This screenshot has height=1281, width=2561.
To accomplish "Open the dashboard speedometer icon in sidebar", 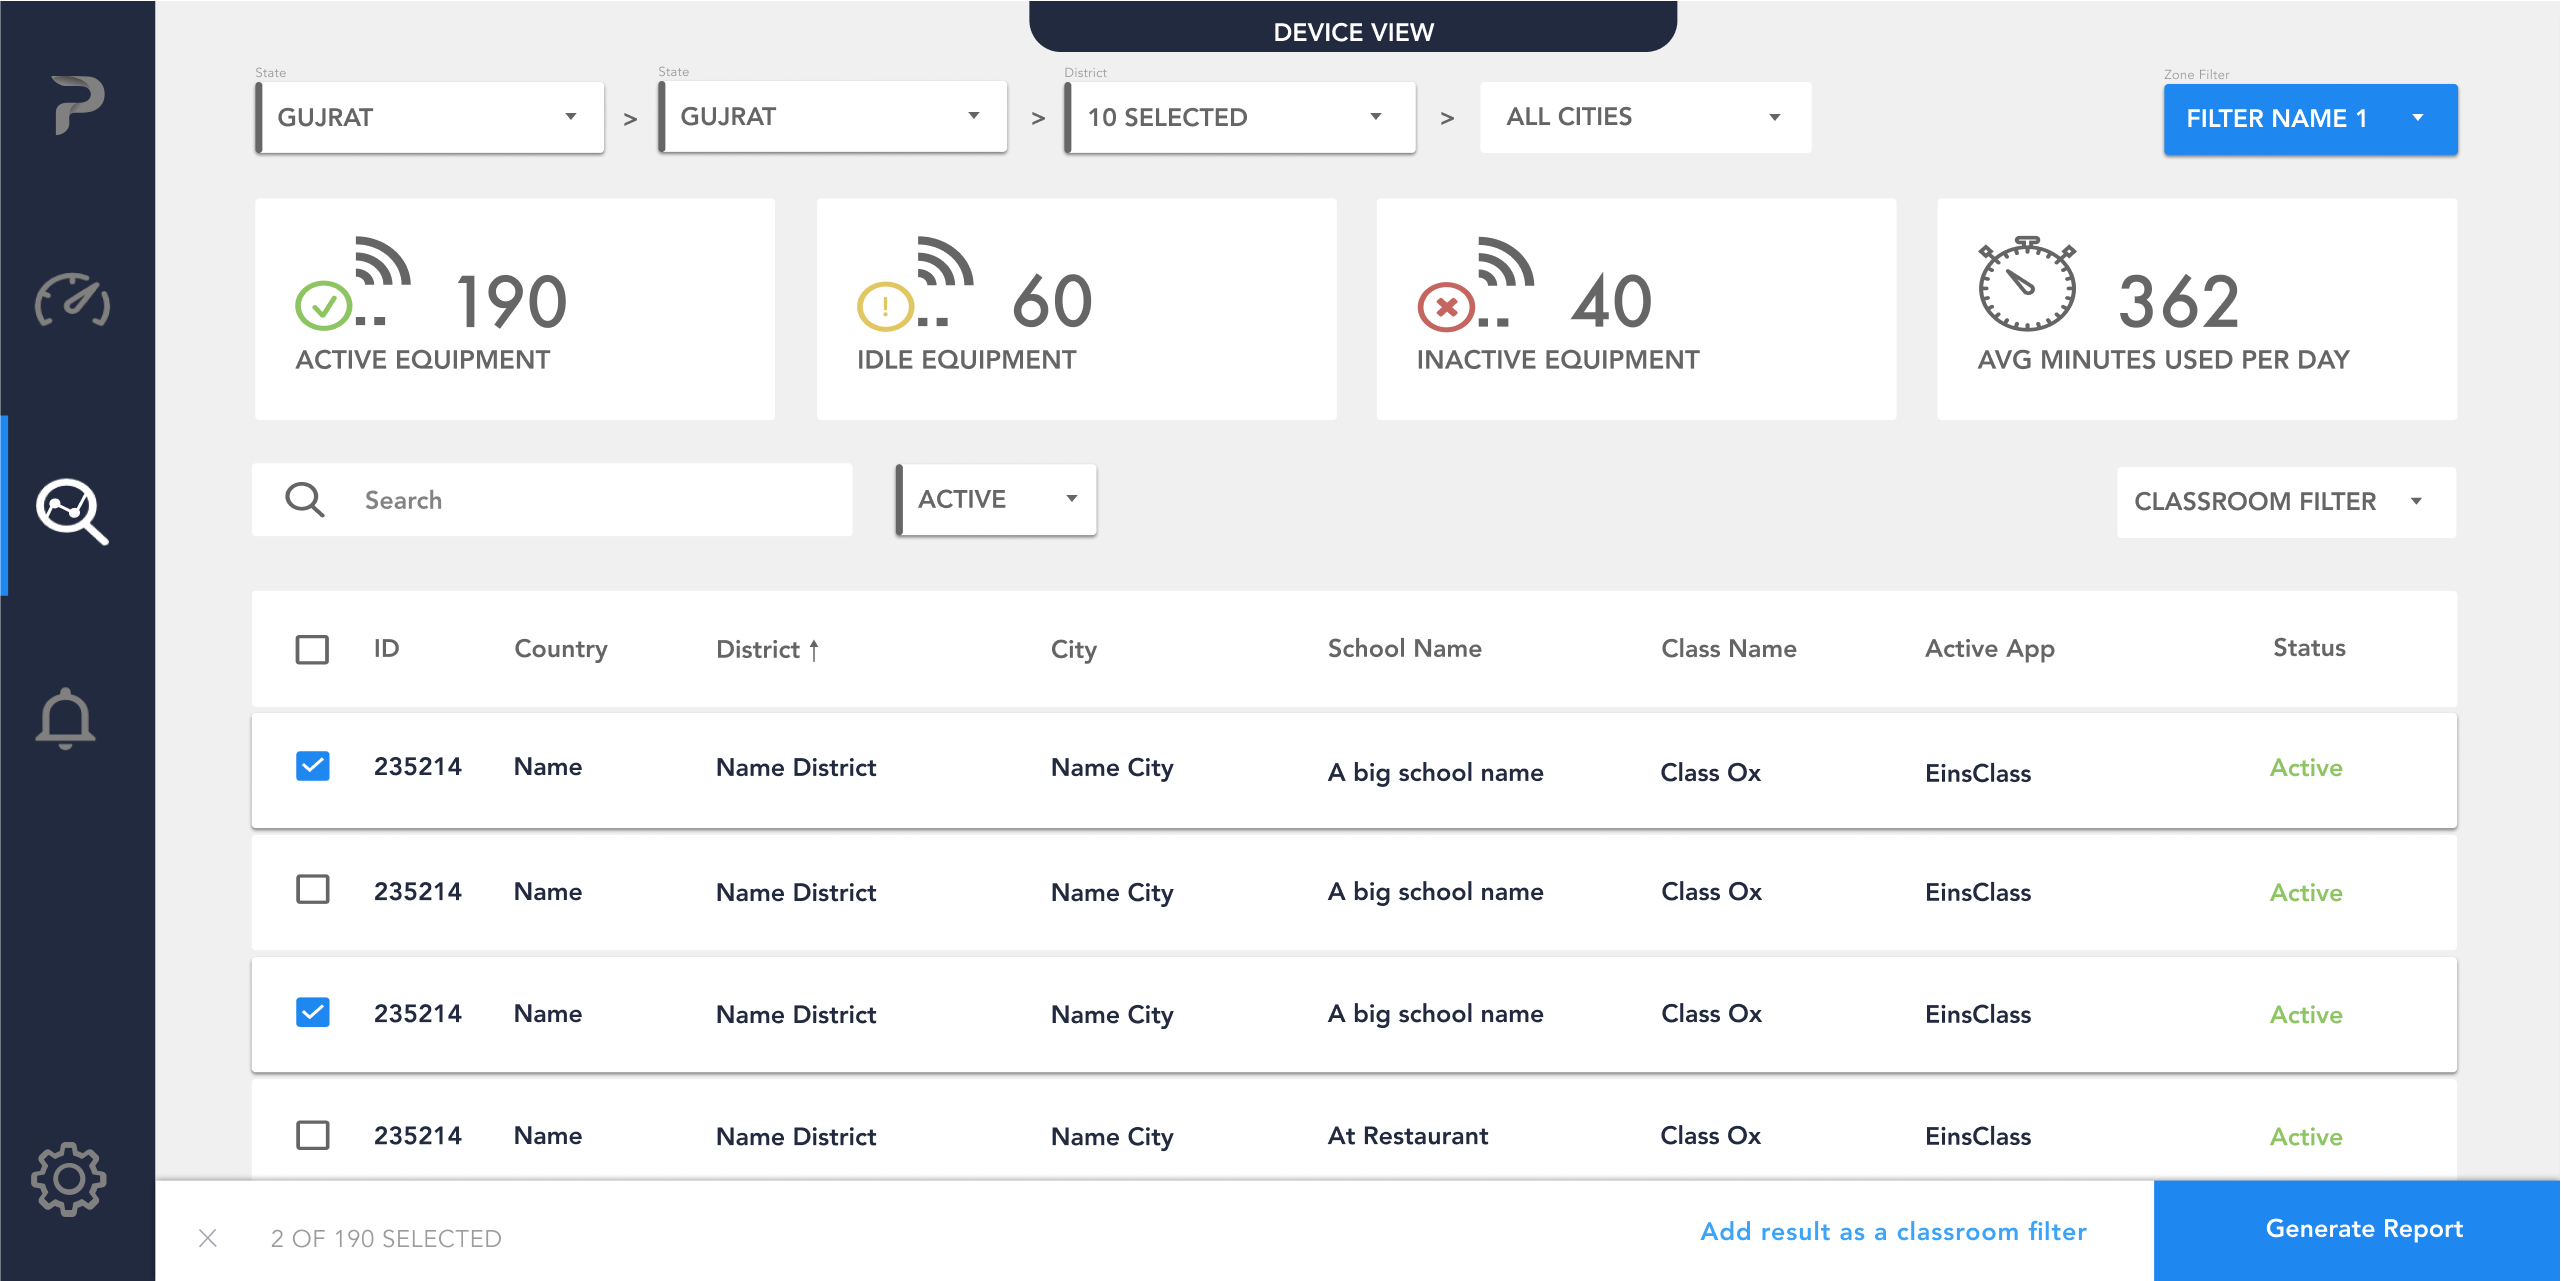I will pos(72,300).
